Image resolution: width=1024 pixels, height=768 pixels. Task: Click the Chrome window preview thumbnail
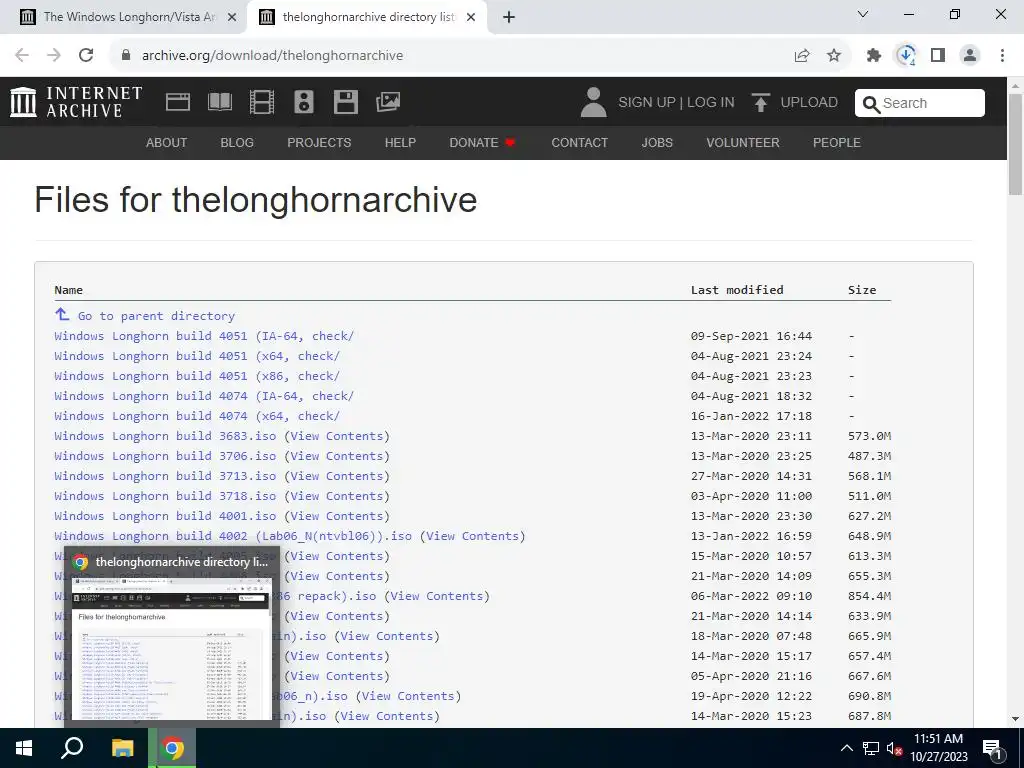tap(172, 648)
